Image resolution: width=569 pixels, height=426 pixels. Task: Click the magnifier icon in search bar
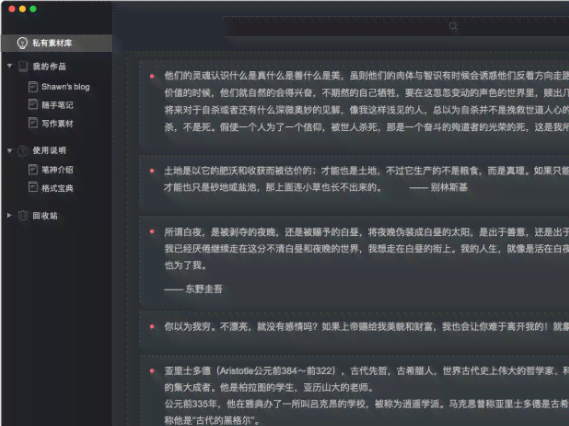[453, 26]
